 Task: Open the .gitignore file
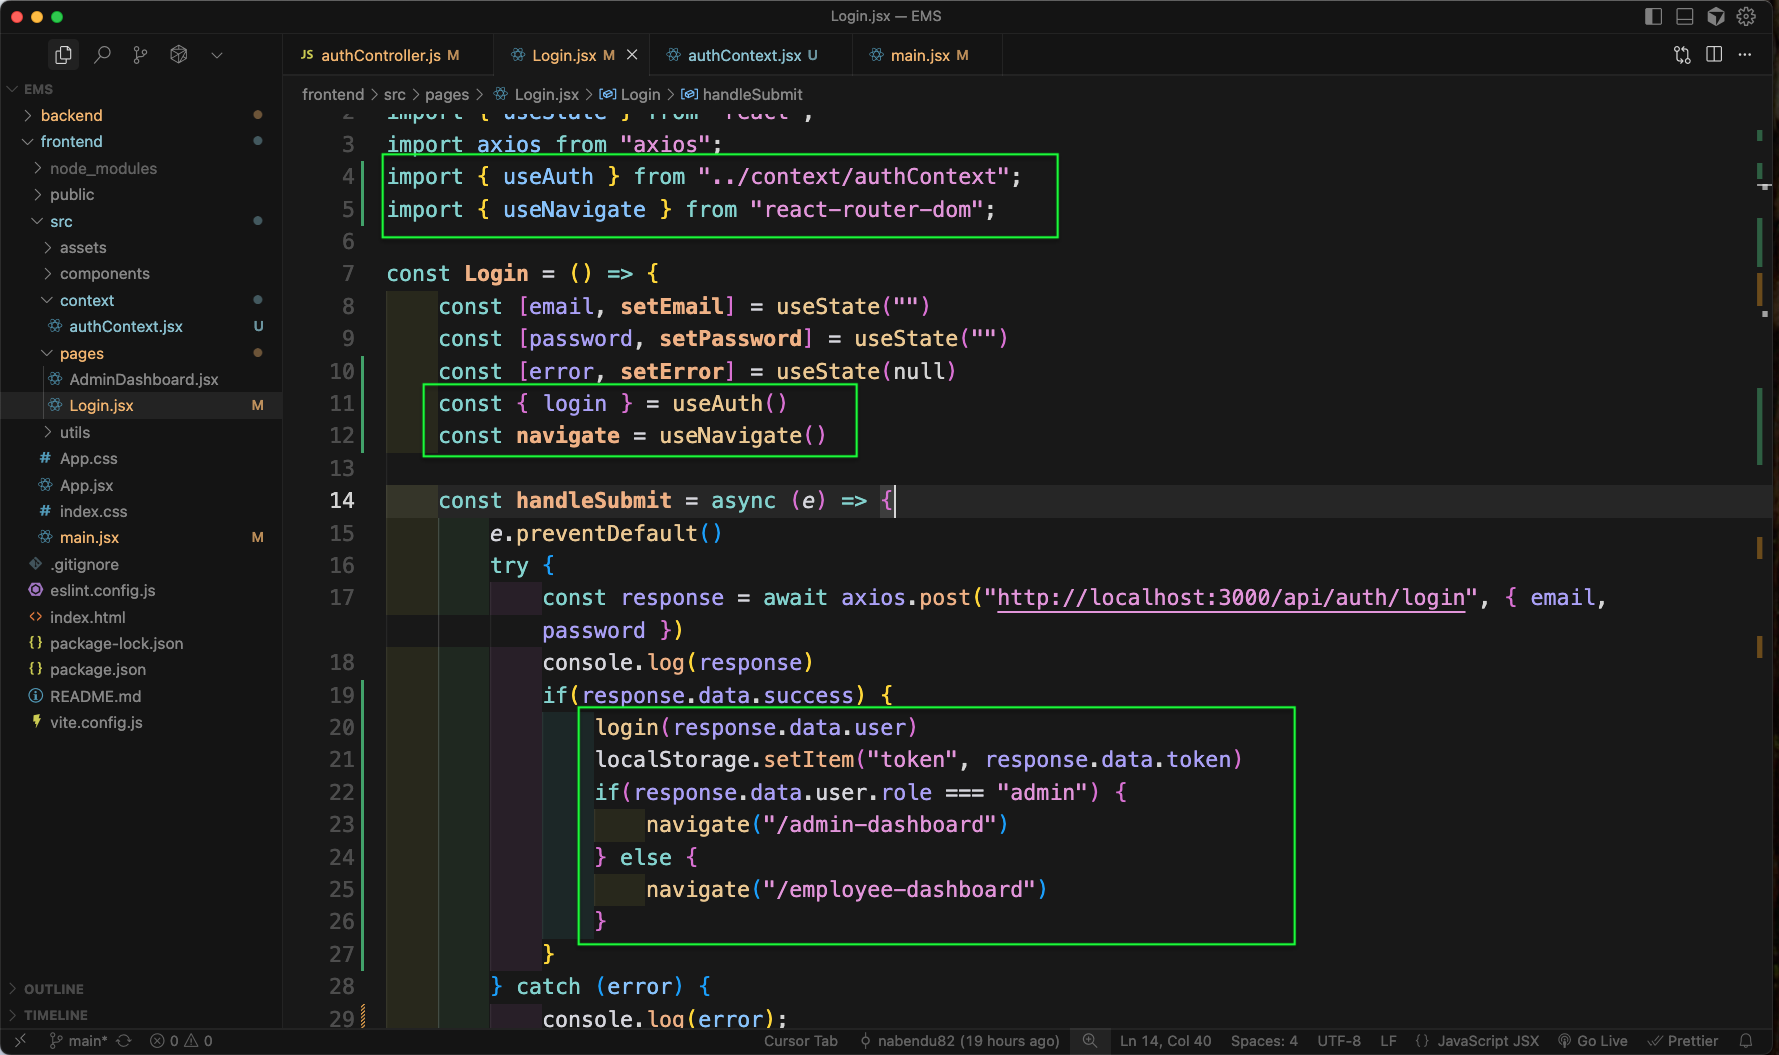coord(141,564)
